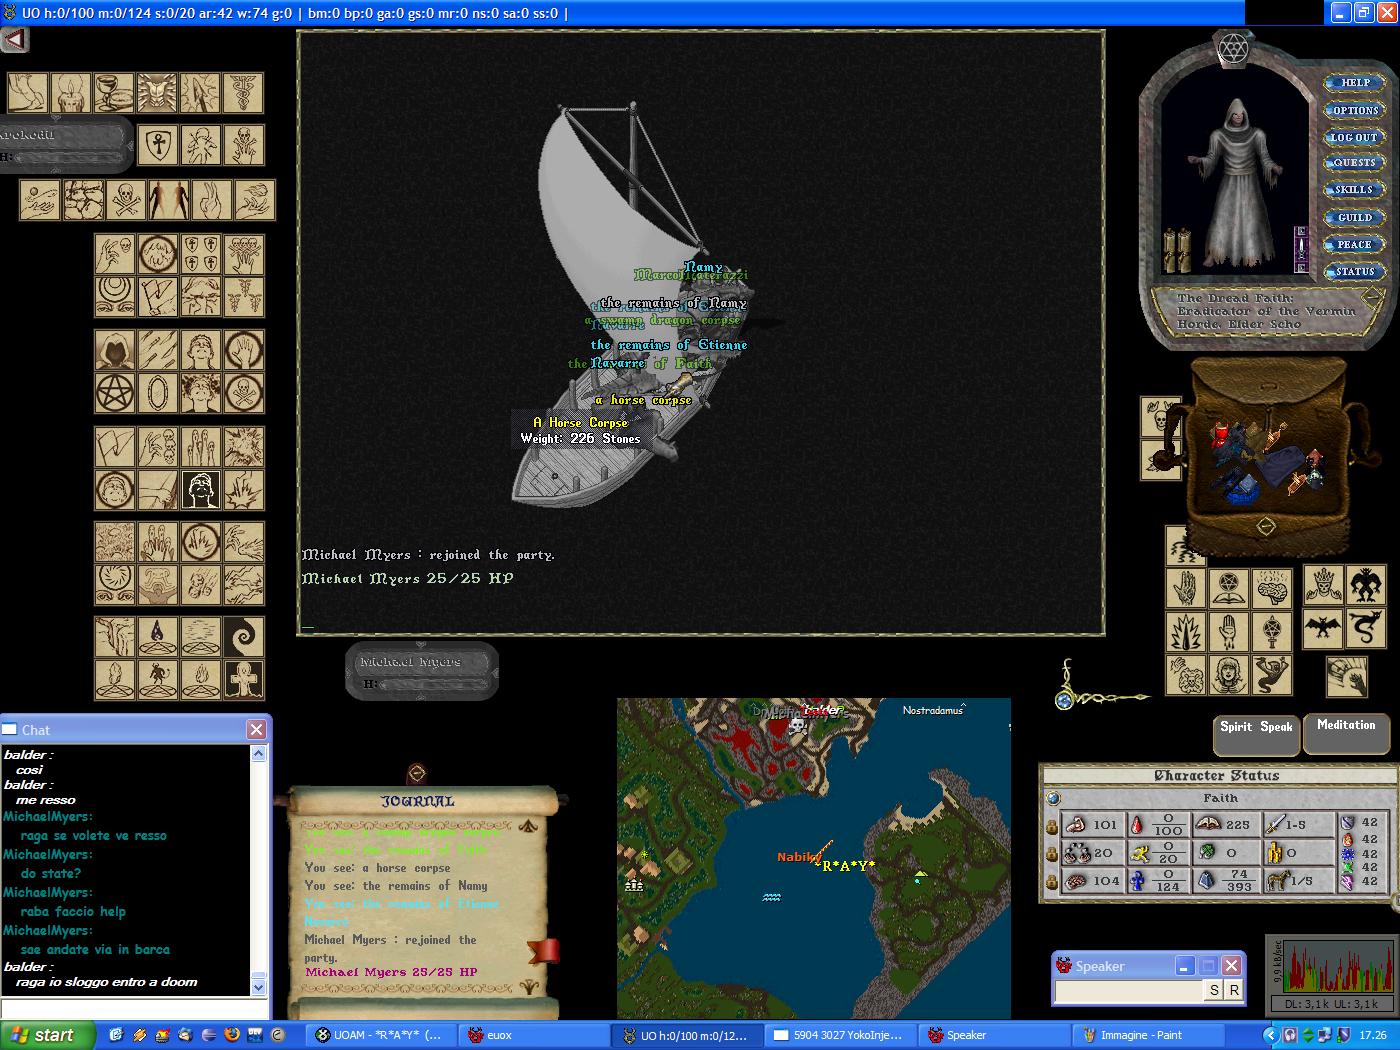Click the four ankh shields spell icon
Image resolution: width=1400 pixels, height=1050 pixels.
201,255
